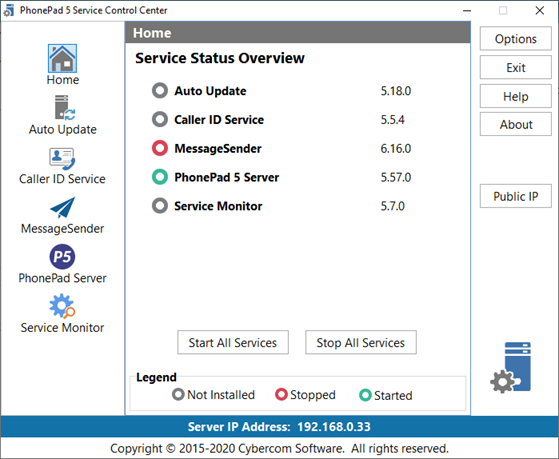Open the Options button
This screenshot has width=559, height=459.
pyautogui.click(x=516, y=39)
